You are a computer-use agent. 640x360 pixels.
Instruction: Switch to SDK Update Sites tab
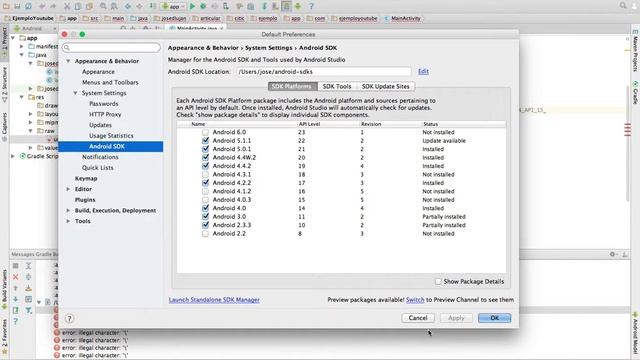tap(385, 87)
